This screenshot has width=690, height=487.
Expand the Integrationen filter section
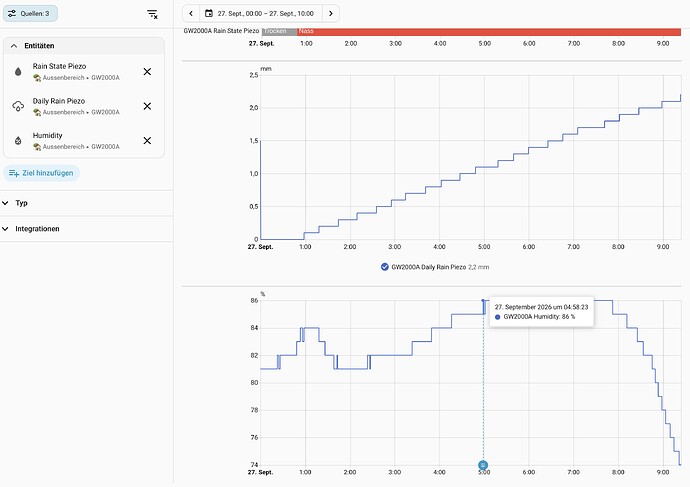pyautogui.click(x=86, y=229)
